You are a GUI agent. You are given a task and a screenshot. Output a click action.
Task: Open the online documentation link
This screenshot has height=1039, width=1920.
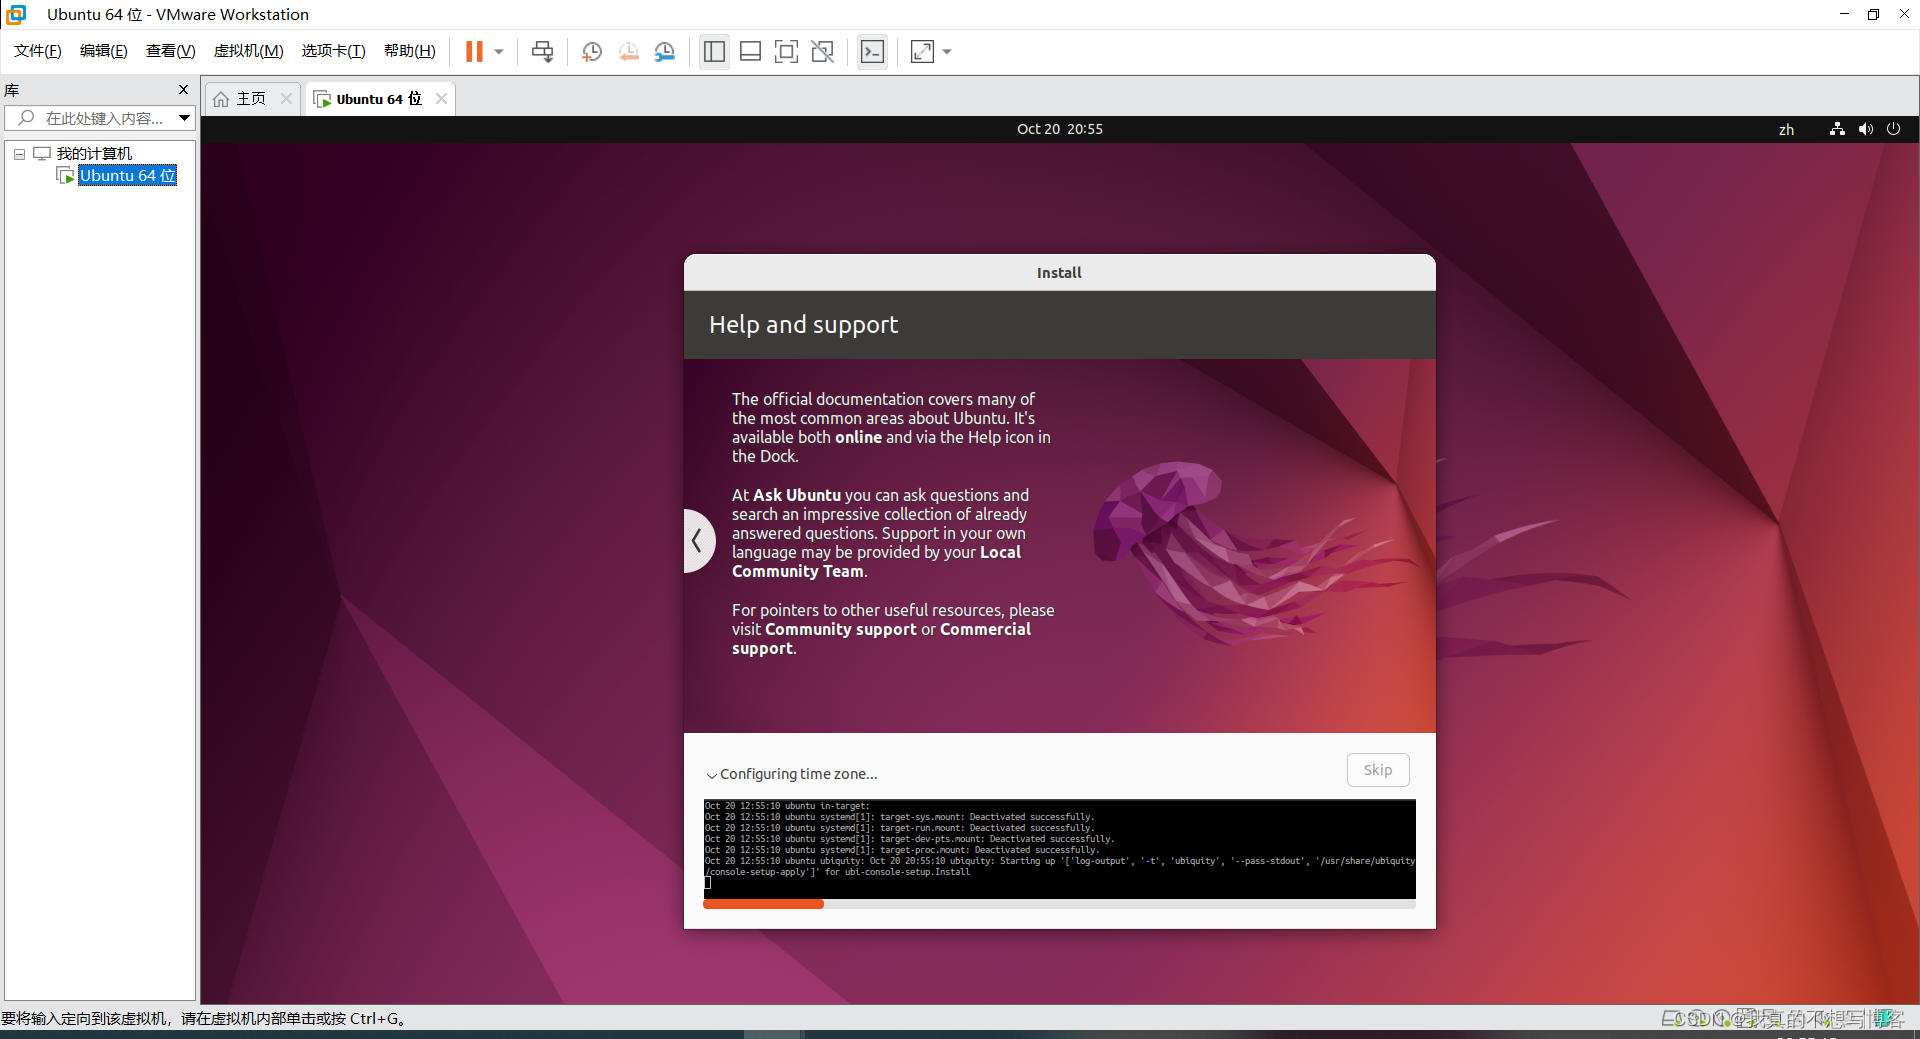click(x=858, y=437)
